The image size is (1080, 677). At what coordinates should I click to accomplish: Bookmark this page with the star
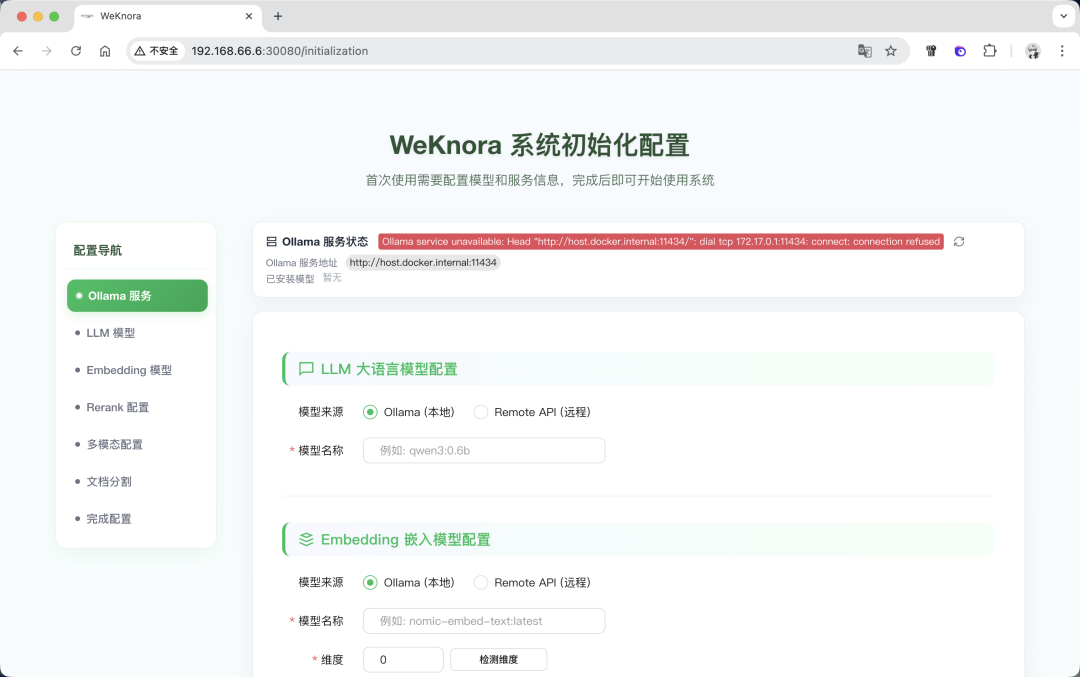[891, 51]
